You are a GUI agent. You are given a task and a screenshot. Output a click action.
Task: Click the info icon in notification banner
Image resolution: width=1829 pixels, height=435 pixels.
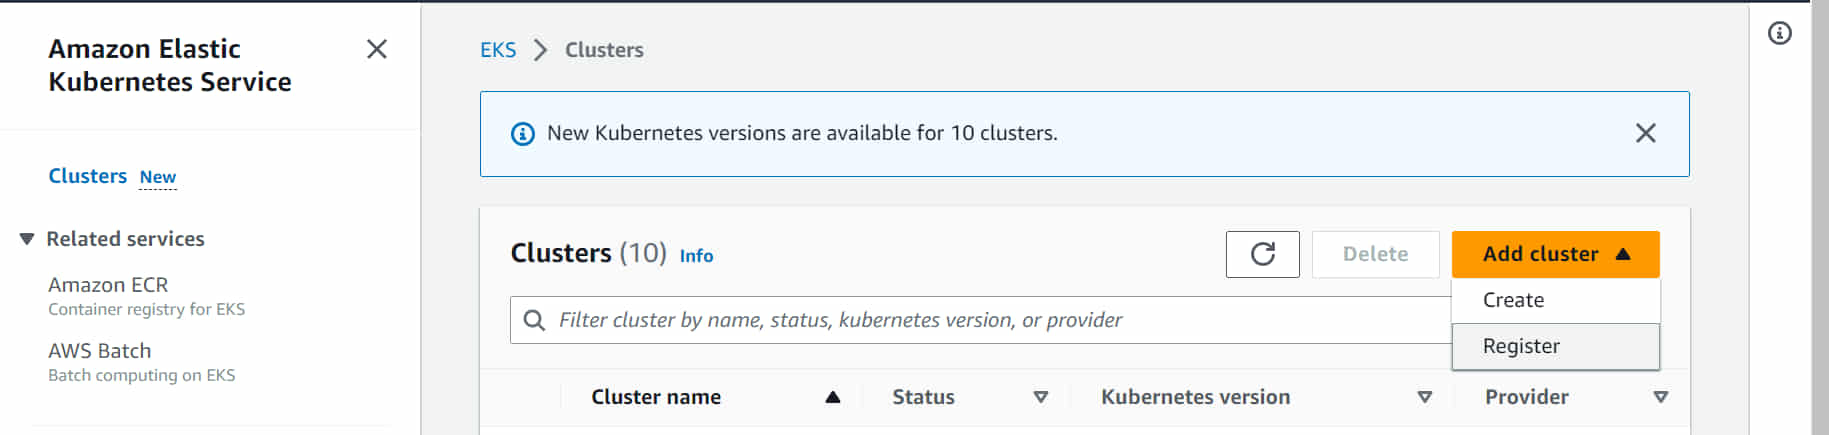pos(523,134)
